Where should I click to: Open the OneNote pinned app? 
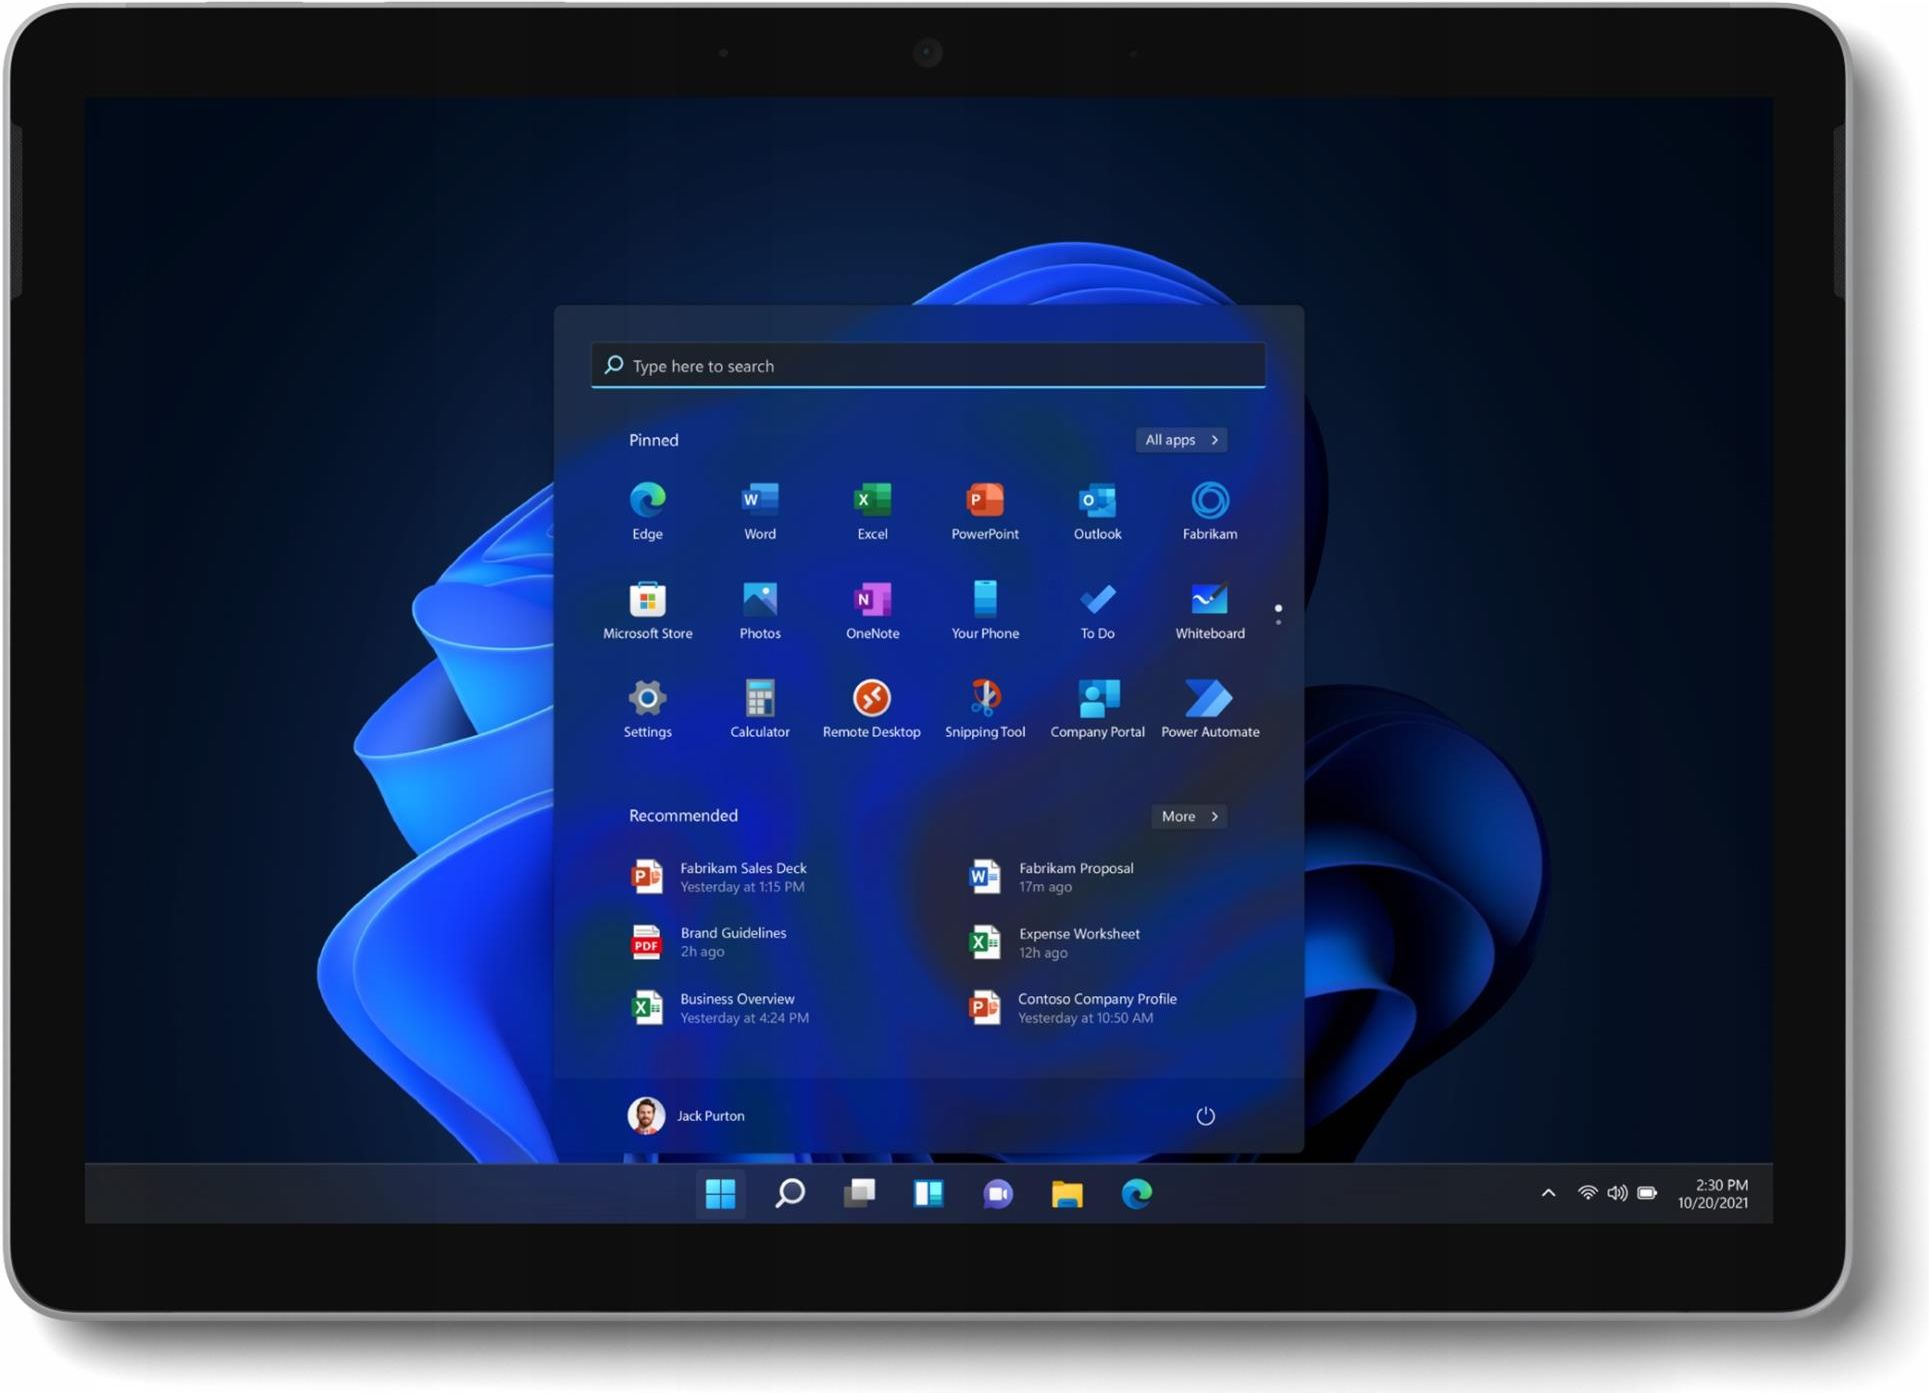click(871, 608)
